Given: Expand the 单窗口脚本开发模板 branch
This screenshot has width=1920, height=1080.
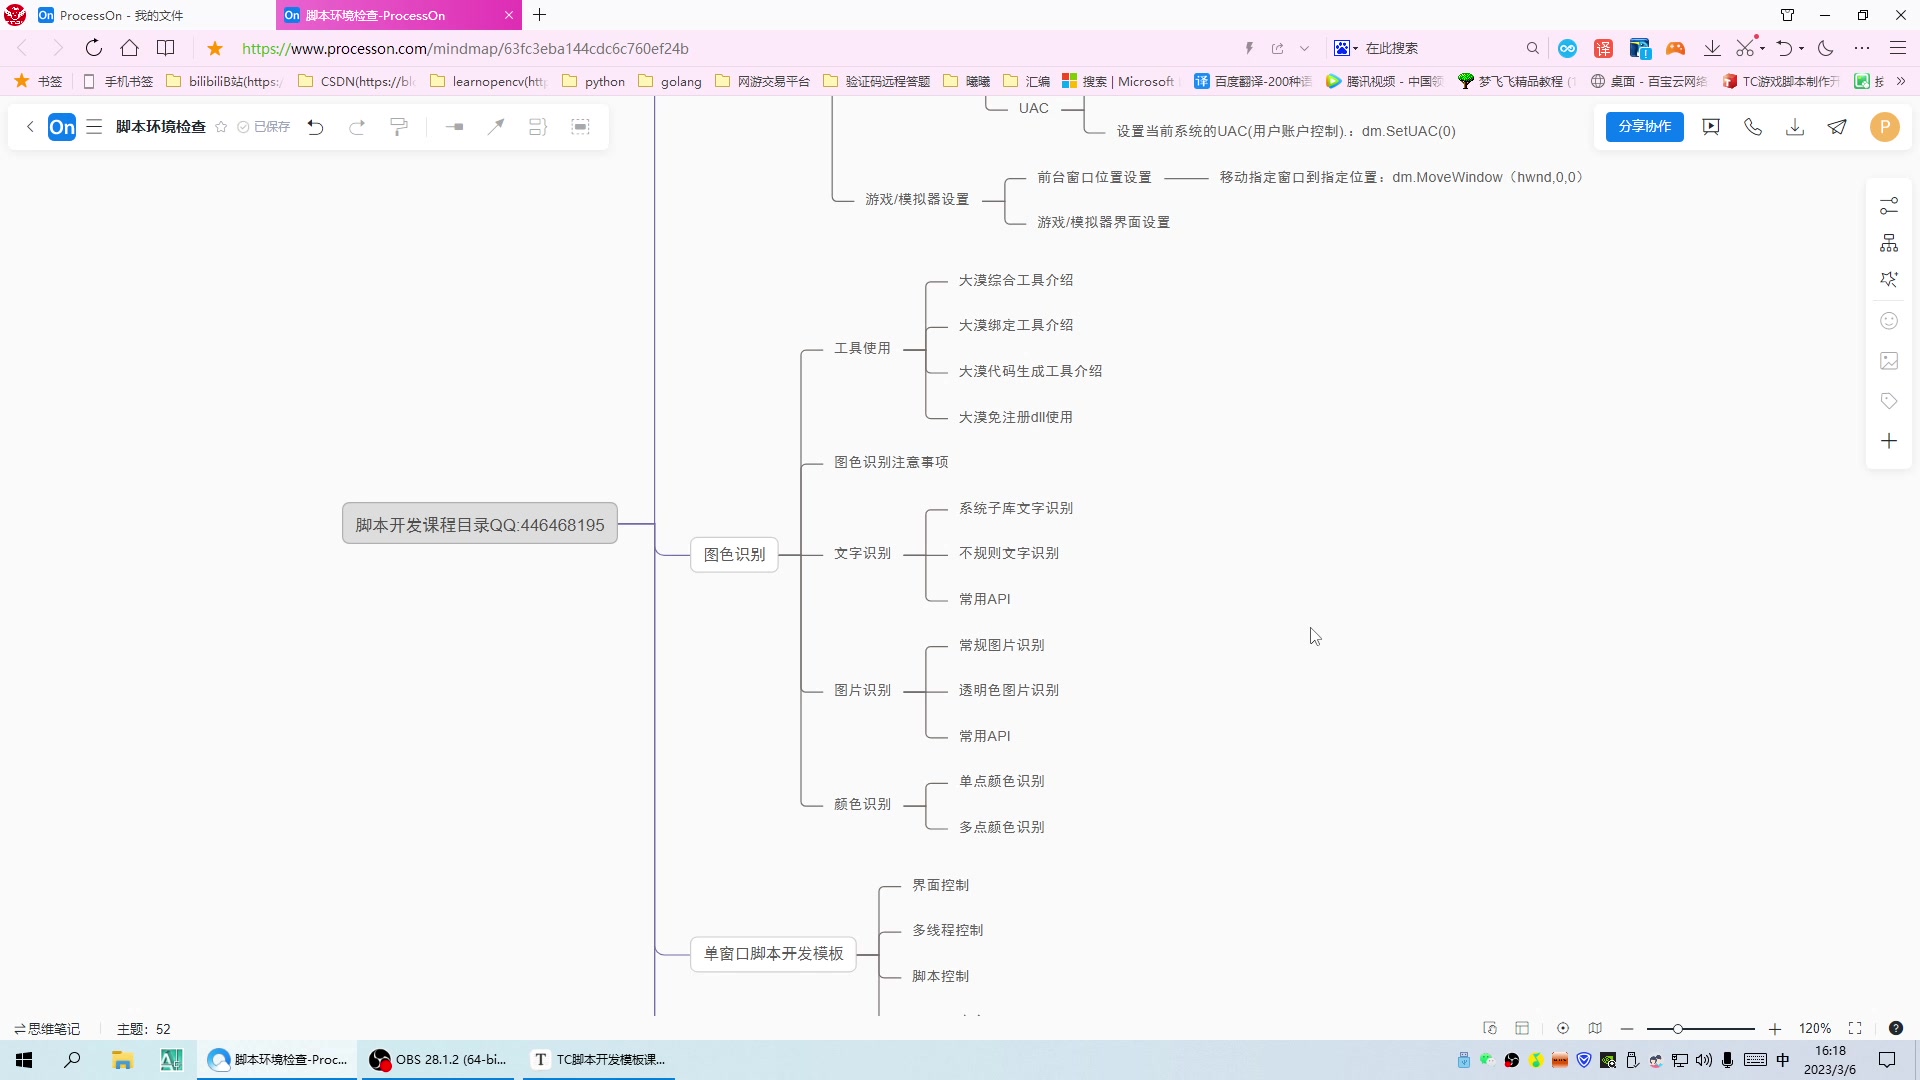Looking at the screenshot, I should click(771, 952).
